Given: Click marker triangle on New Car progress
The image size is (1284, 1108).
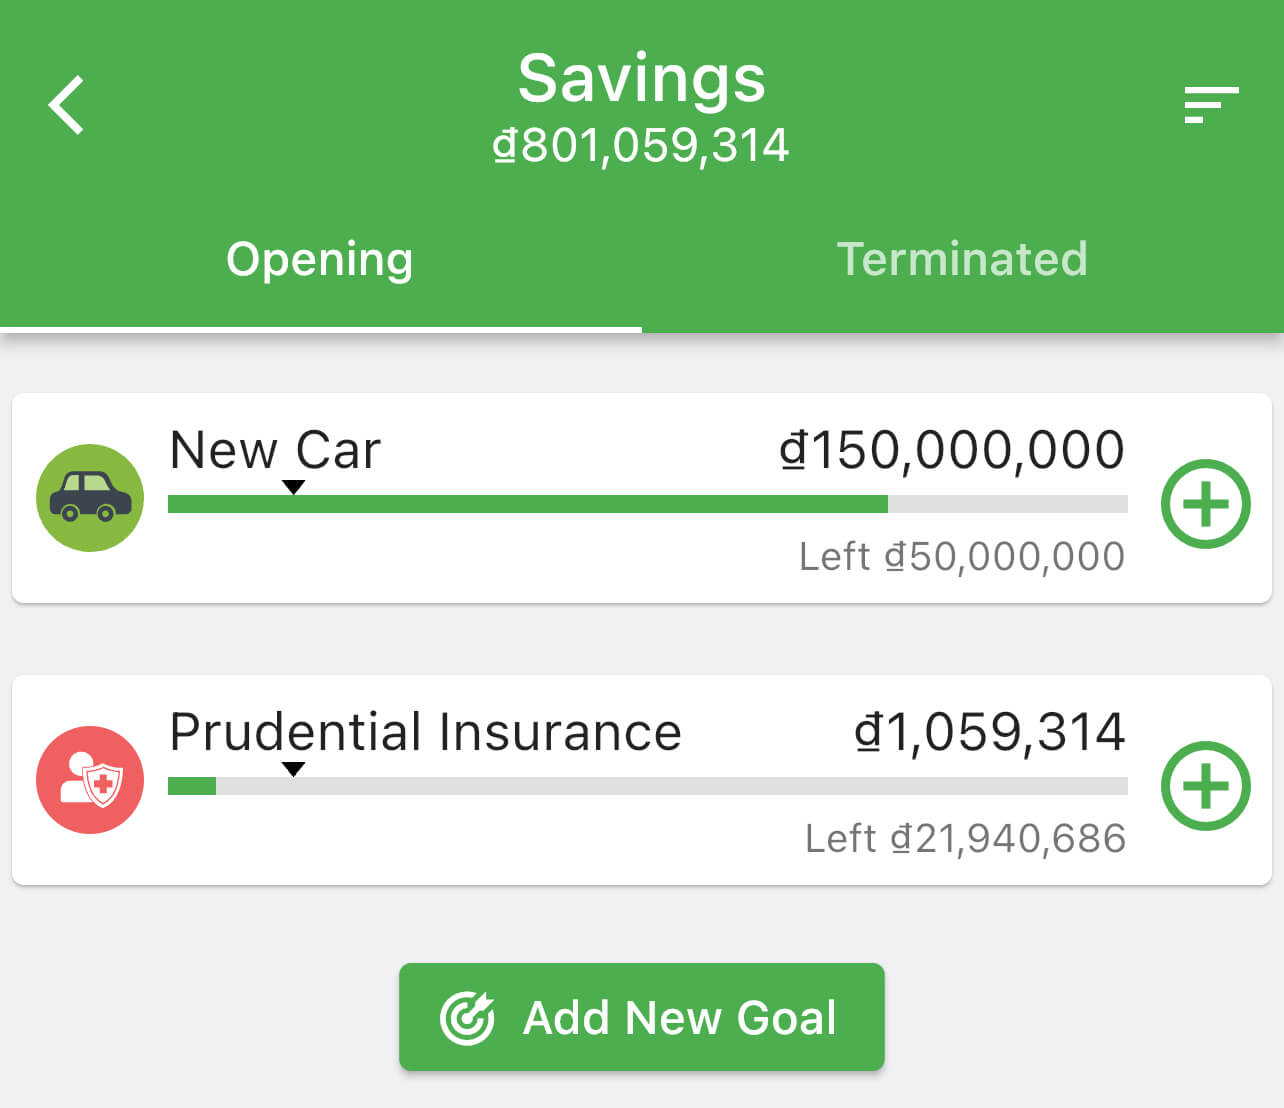Looking at the screenshot, I should (x=293, y=487).
